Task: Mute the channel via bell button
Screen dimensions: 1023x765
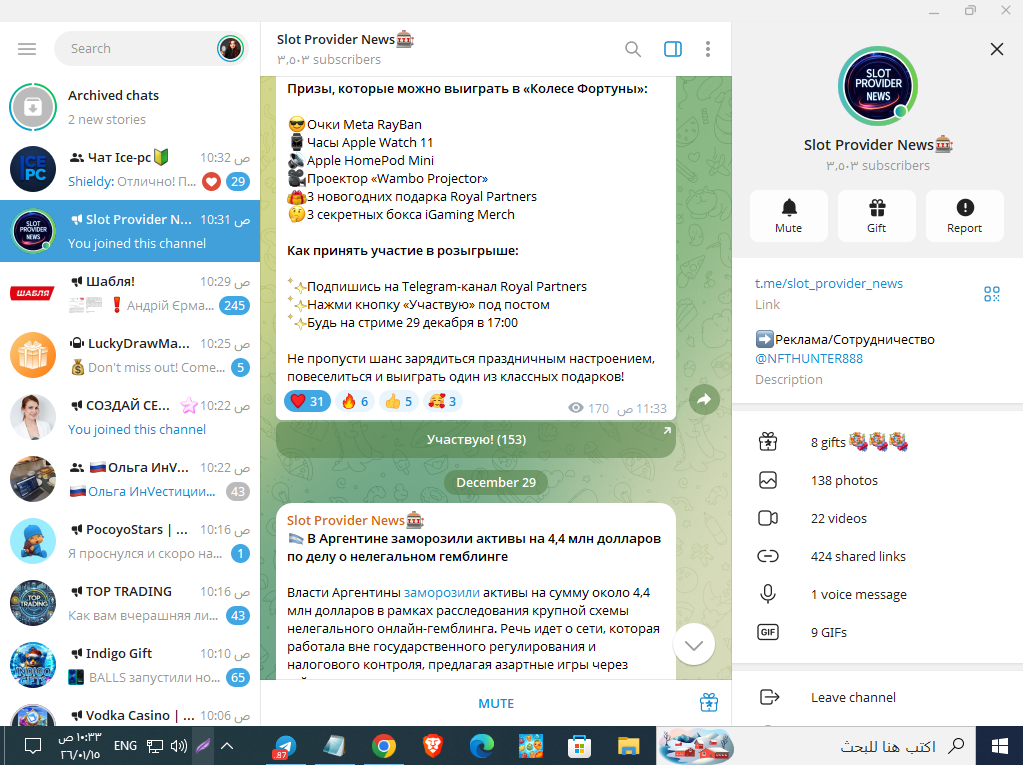Action: coord(789,216)
